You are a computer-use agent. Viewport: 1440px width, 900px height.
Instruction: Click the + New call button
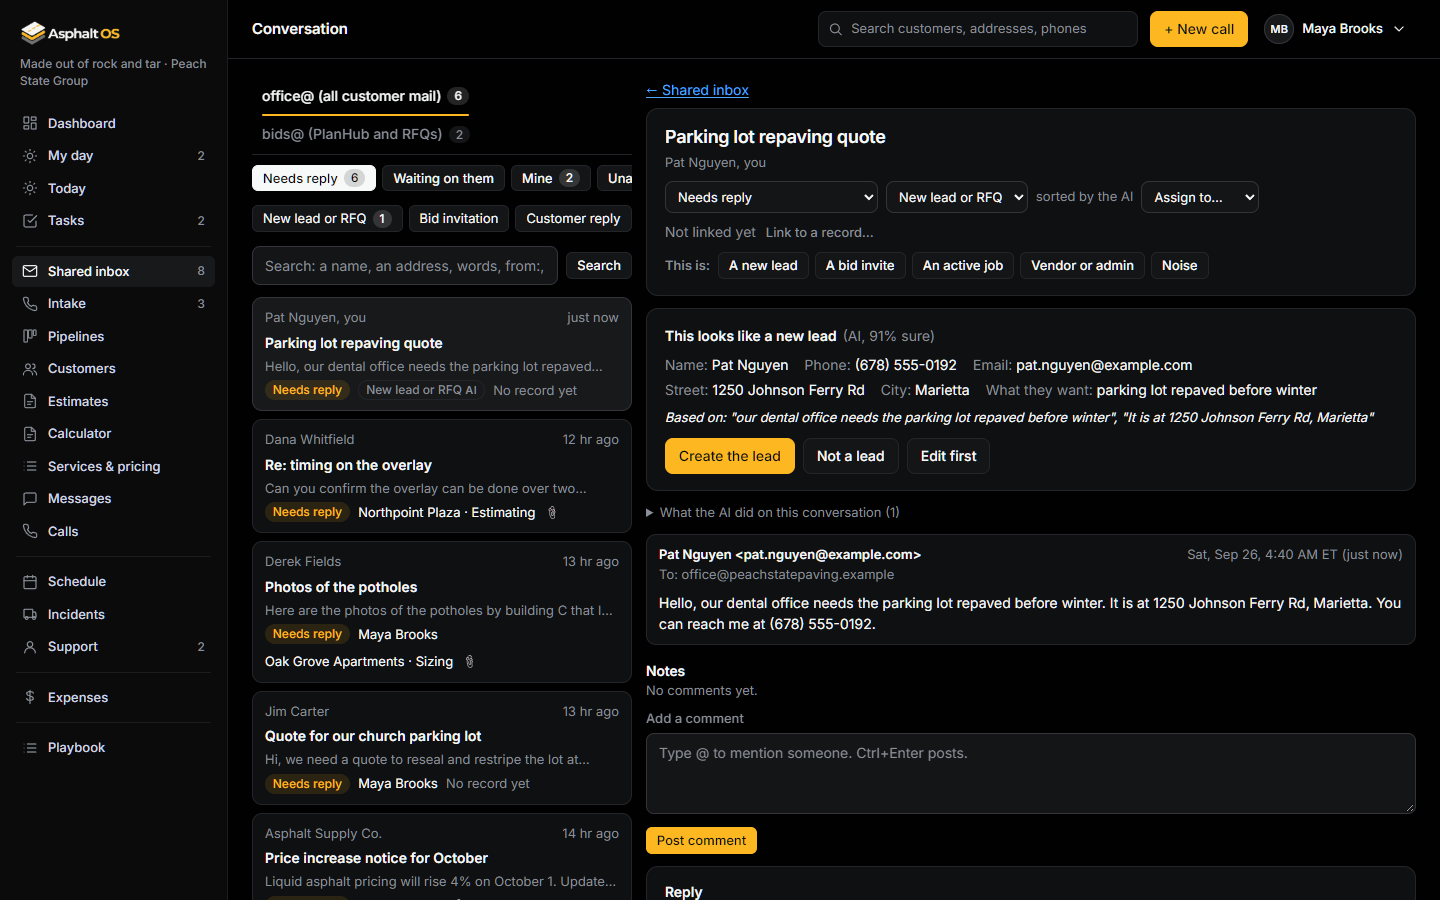pyautogui.click(x=1199, y=29)
